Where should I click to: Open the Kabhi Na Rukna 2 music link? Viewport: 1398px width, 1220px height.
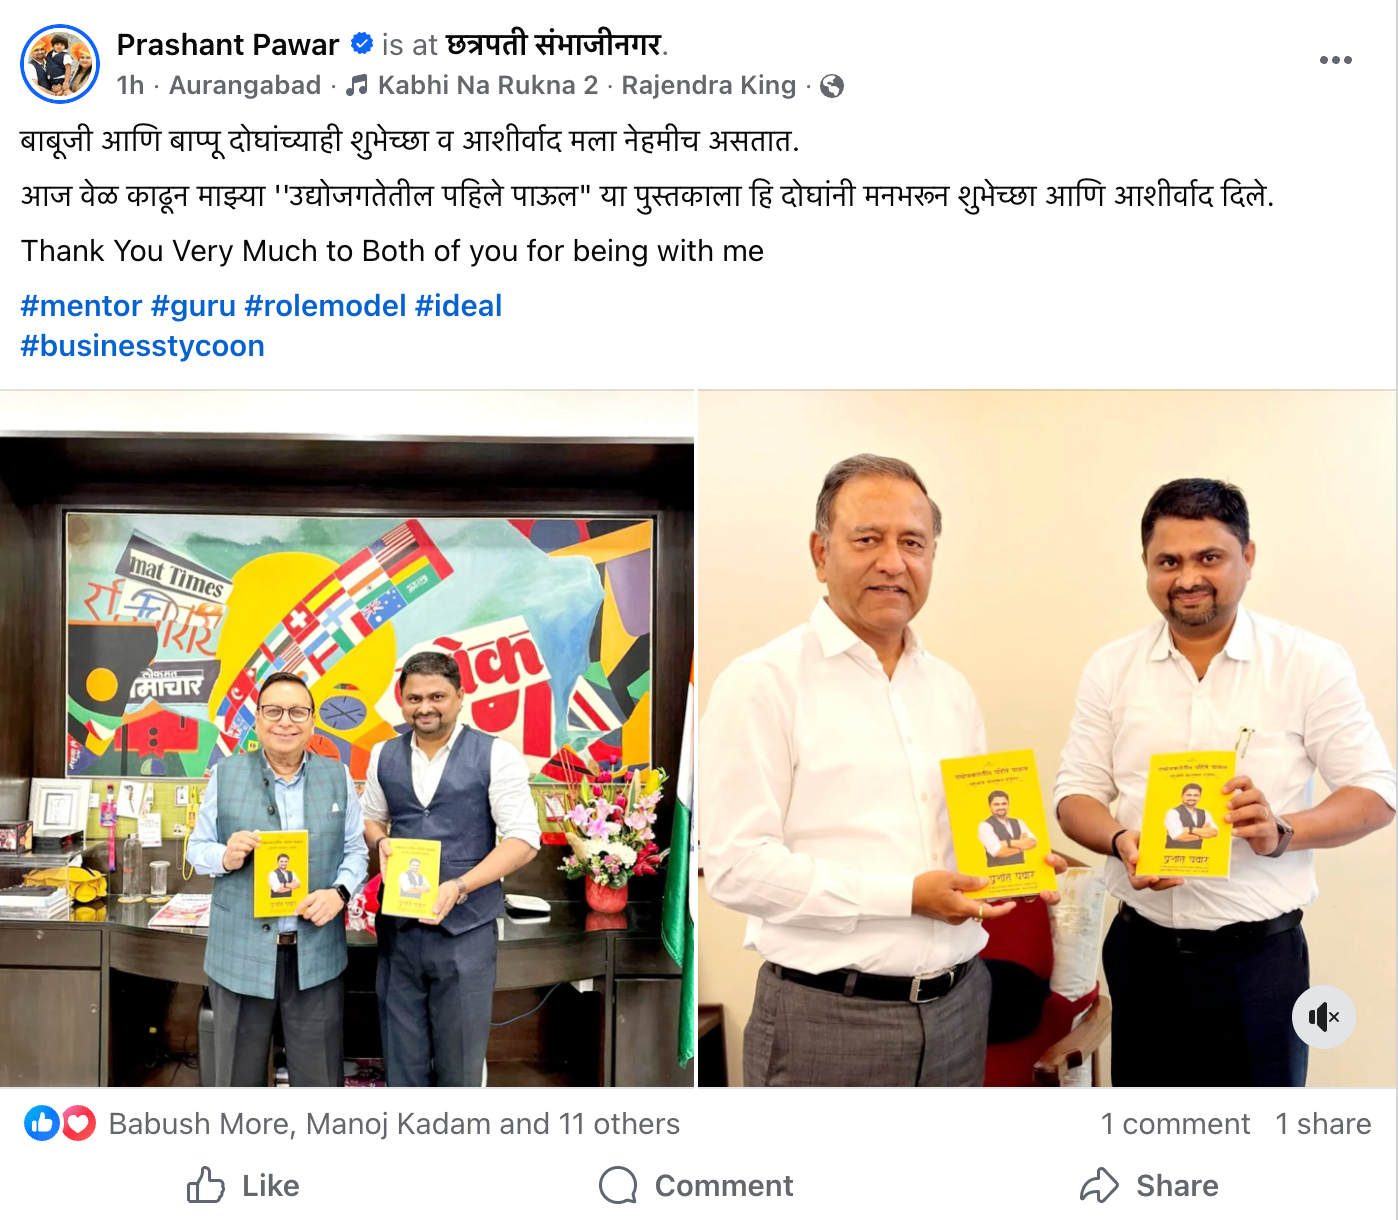[x=488, y=86]
